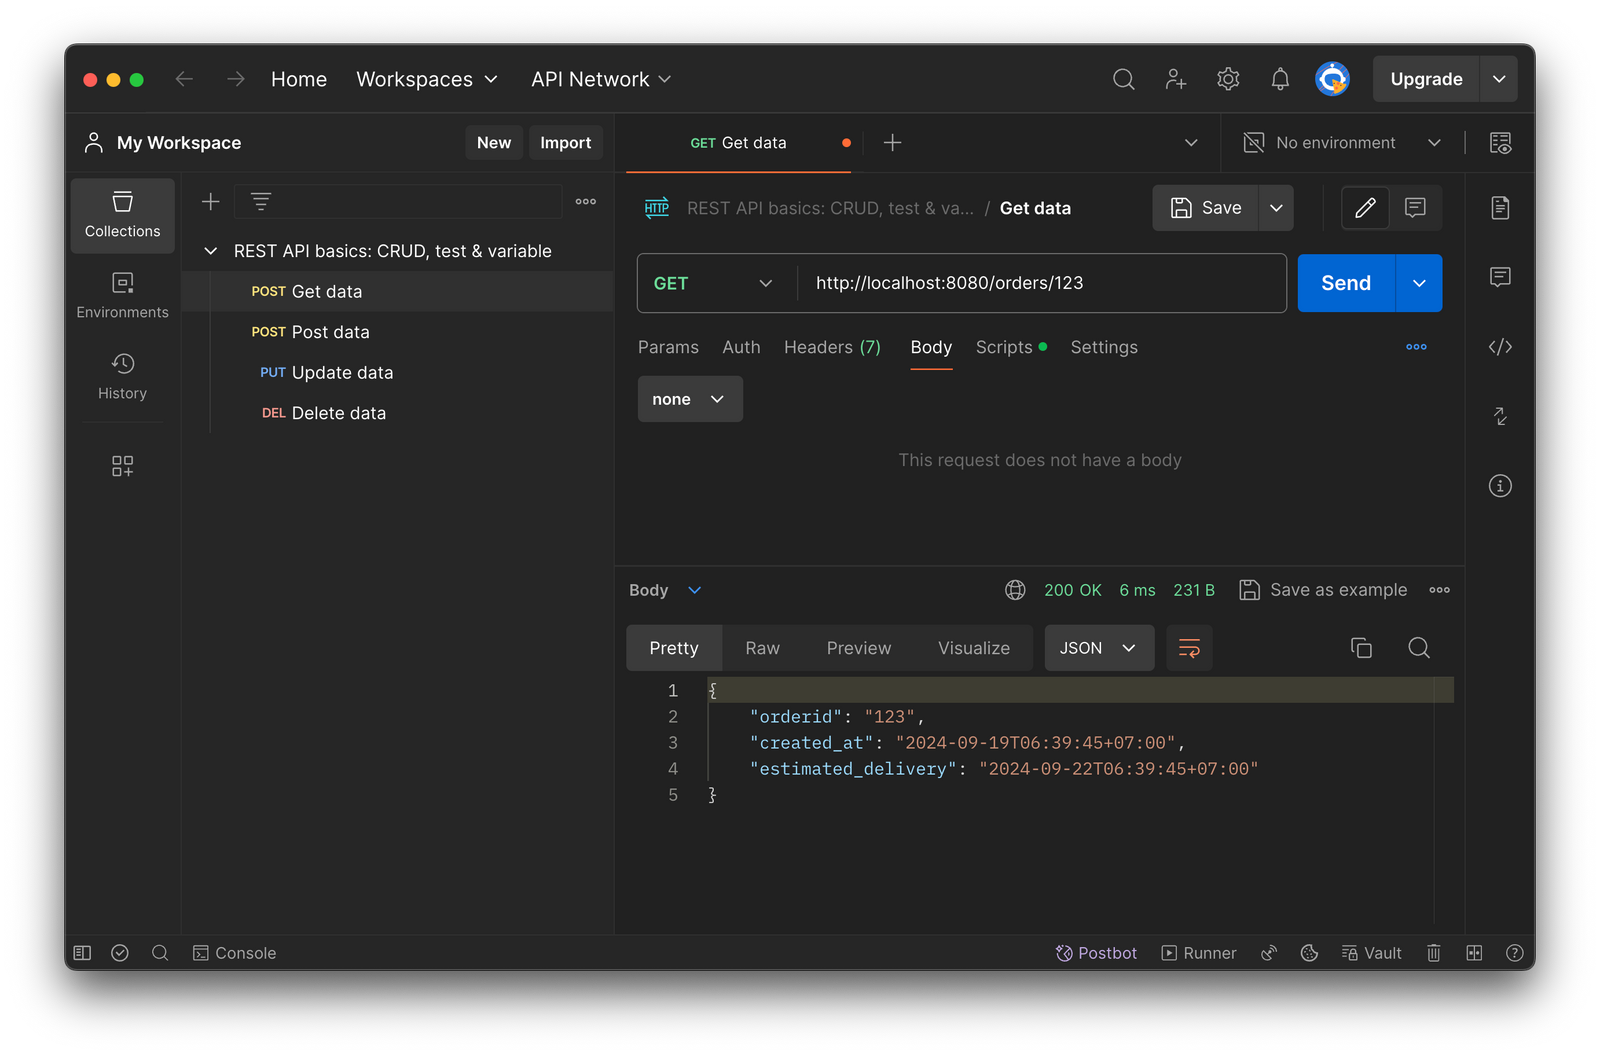Open the Raw response view

point(761,648)
